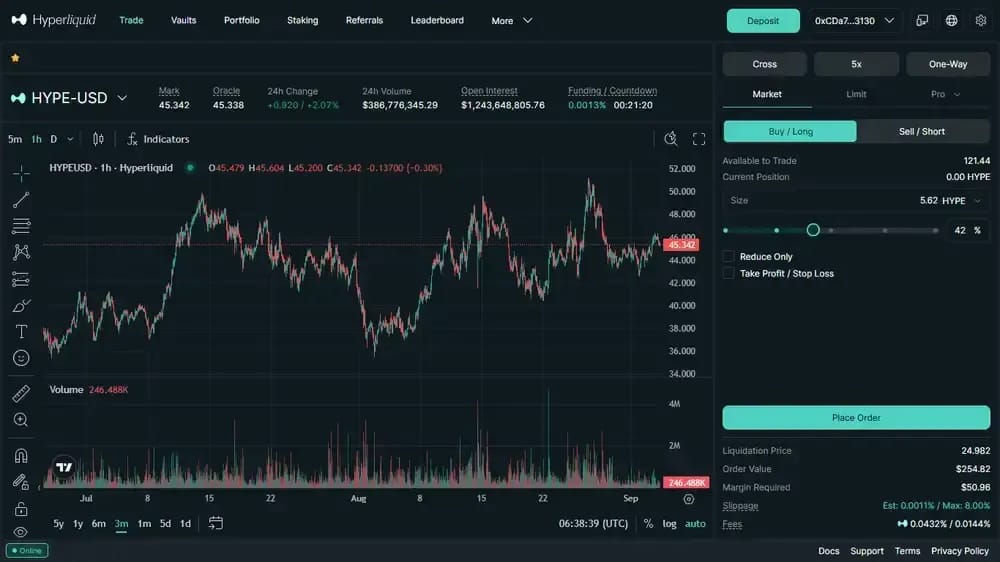This screenshot has width=1000, height=562.
Task: Expand the chart interval dropdown arrow
Action: coord(70,139)
